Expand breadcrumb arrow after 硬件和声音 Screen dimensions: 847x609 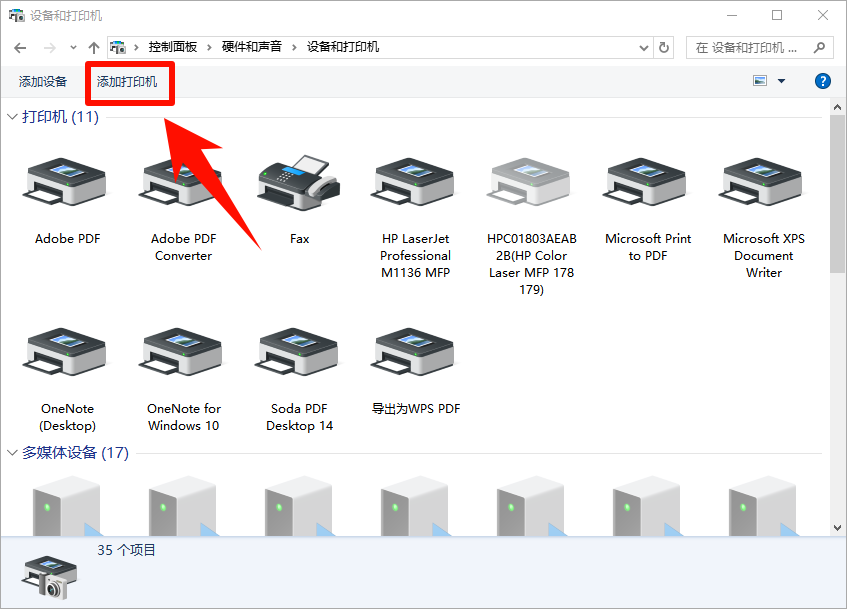point(294,48)
